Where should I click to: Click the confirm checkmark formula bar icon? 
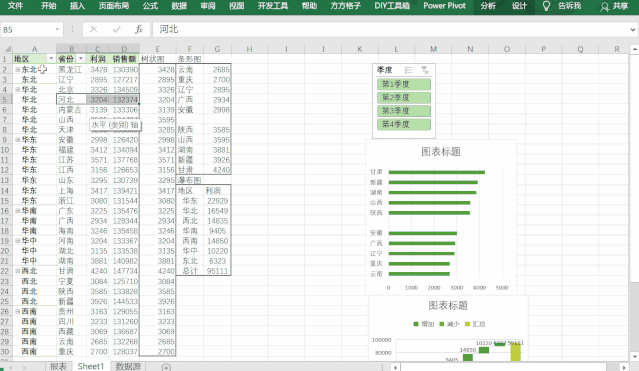pyautogui.click(x=117, y=29)
